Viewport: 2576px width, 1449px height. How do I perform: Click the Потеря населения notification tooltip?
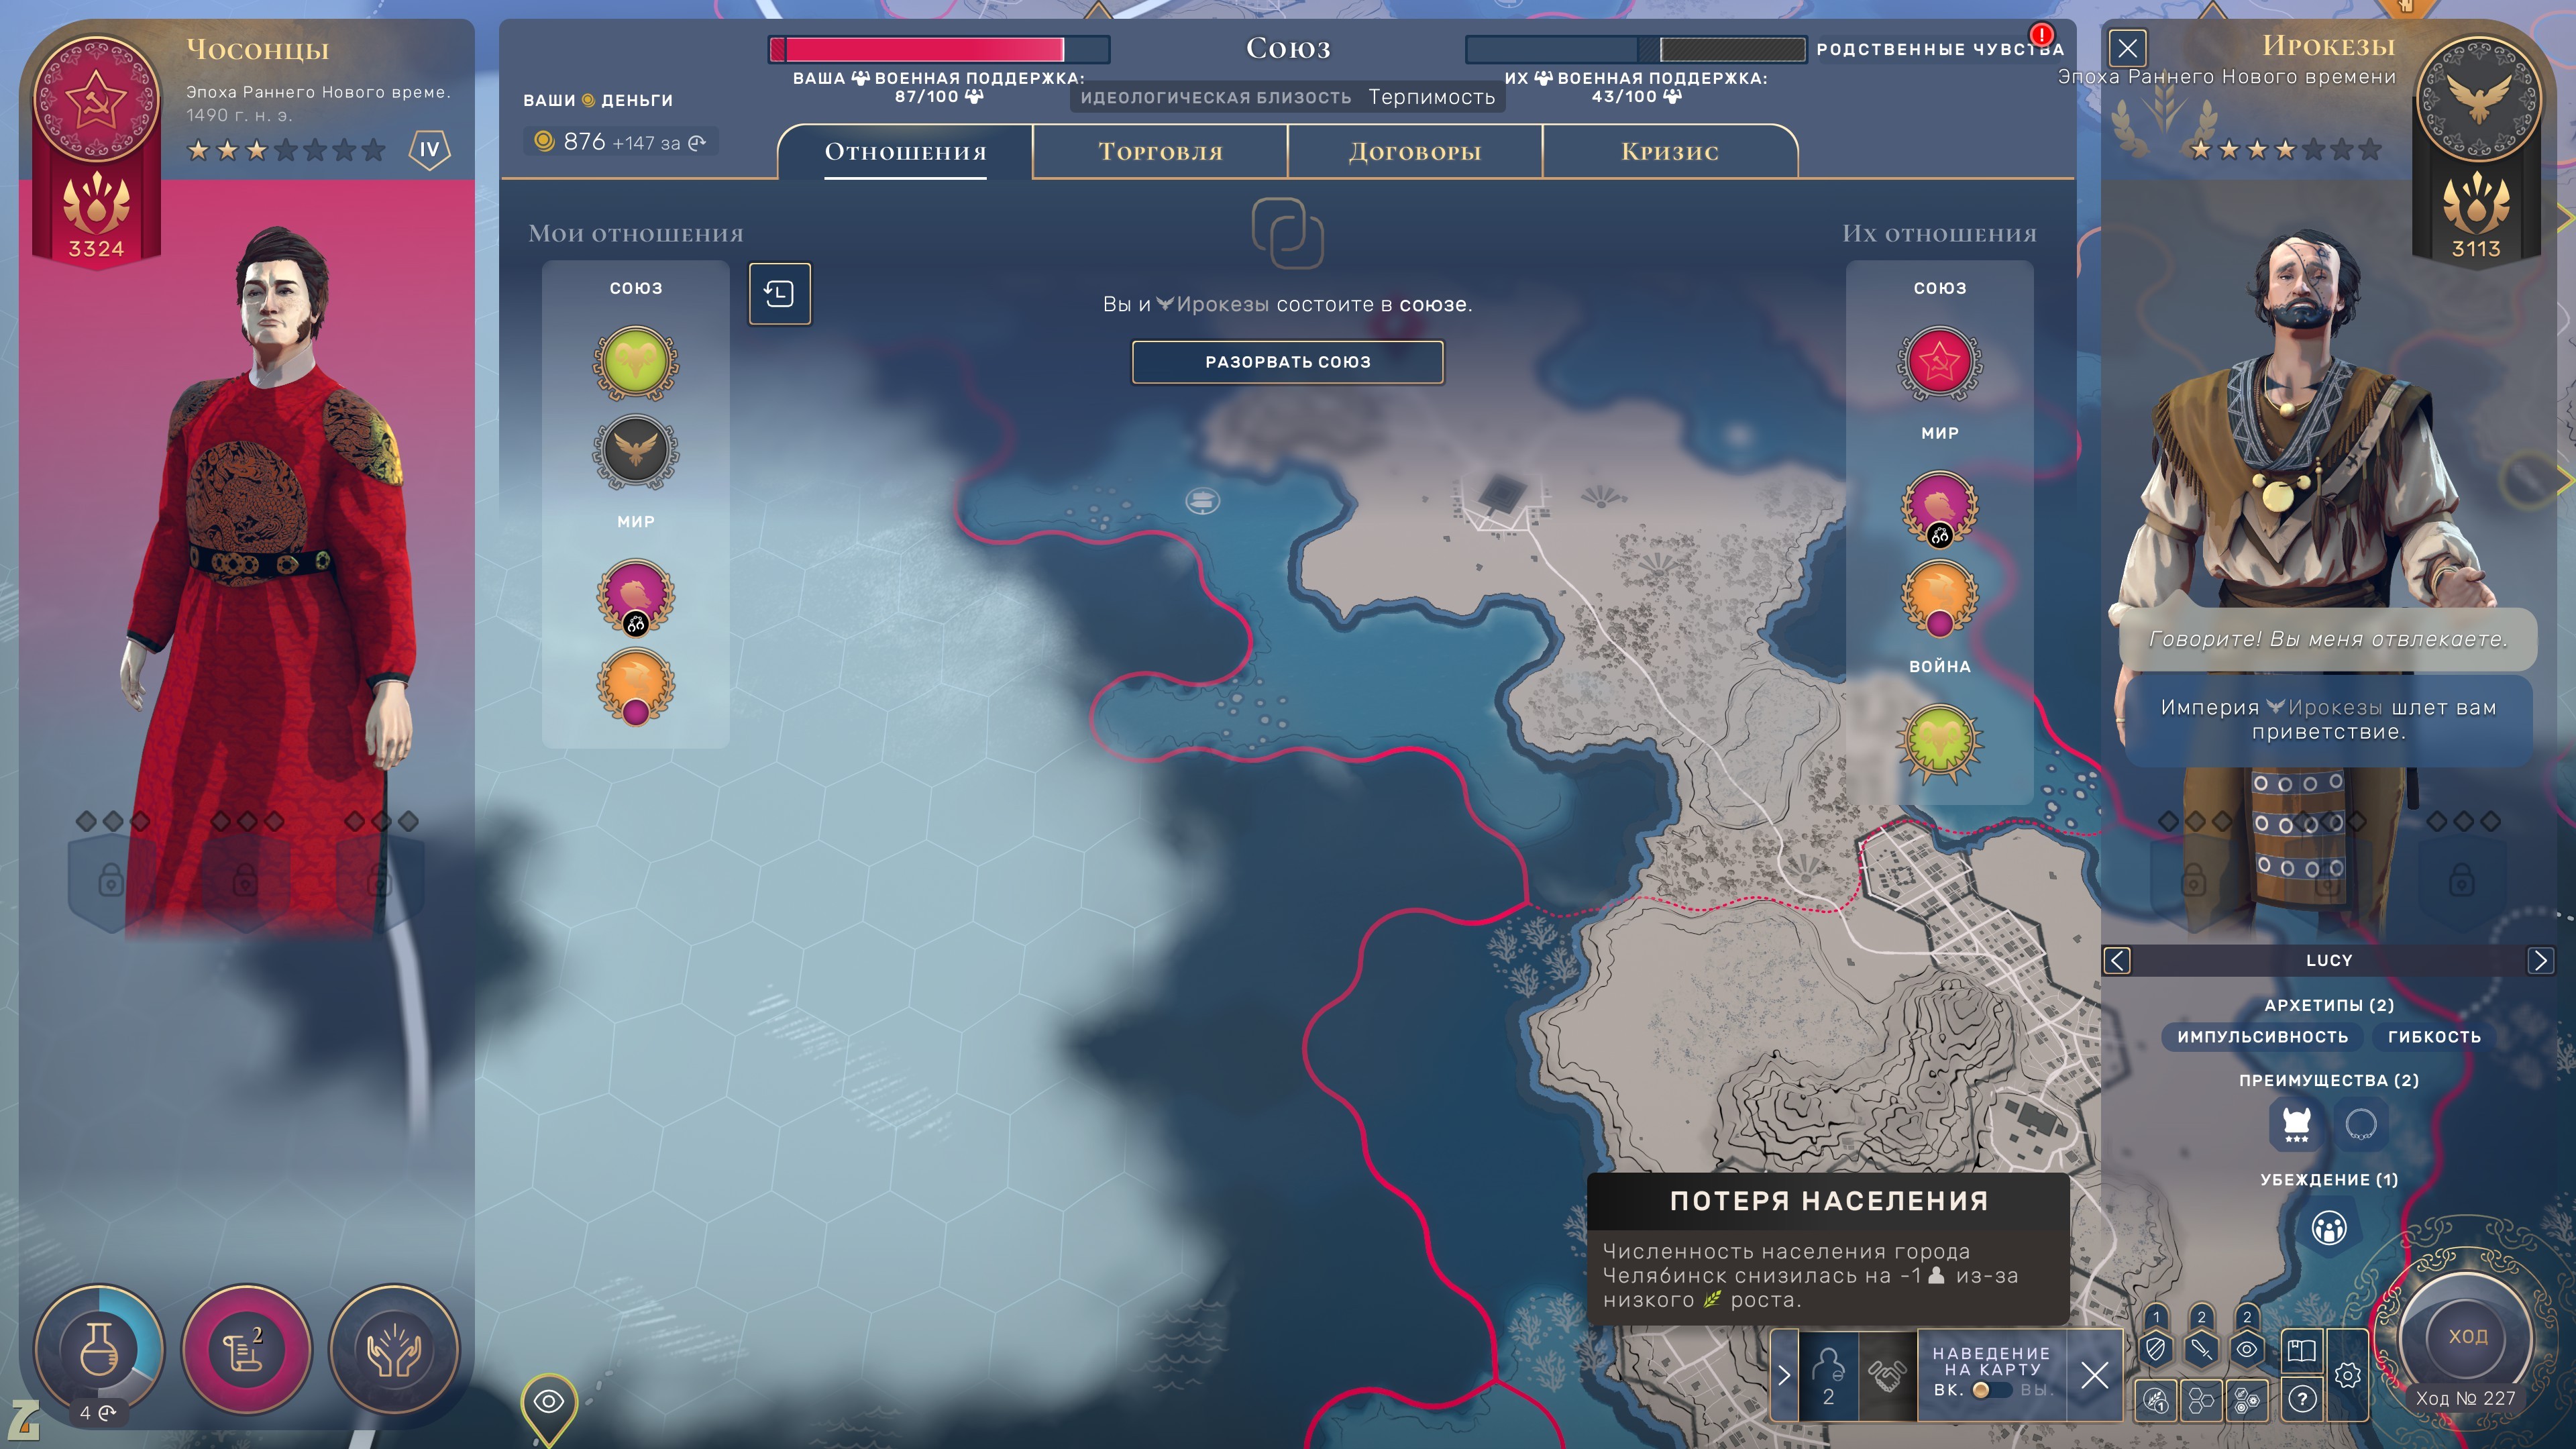(x=1828, y=1250)
